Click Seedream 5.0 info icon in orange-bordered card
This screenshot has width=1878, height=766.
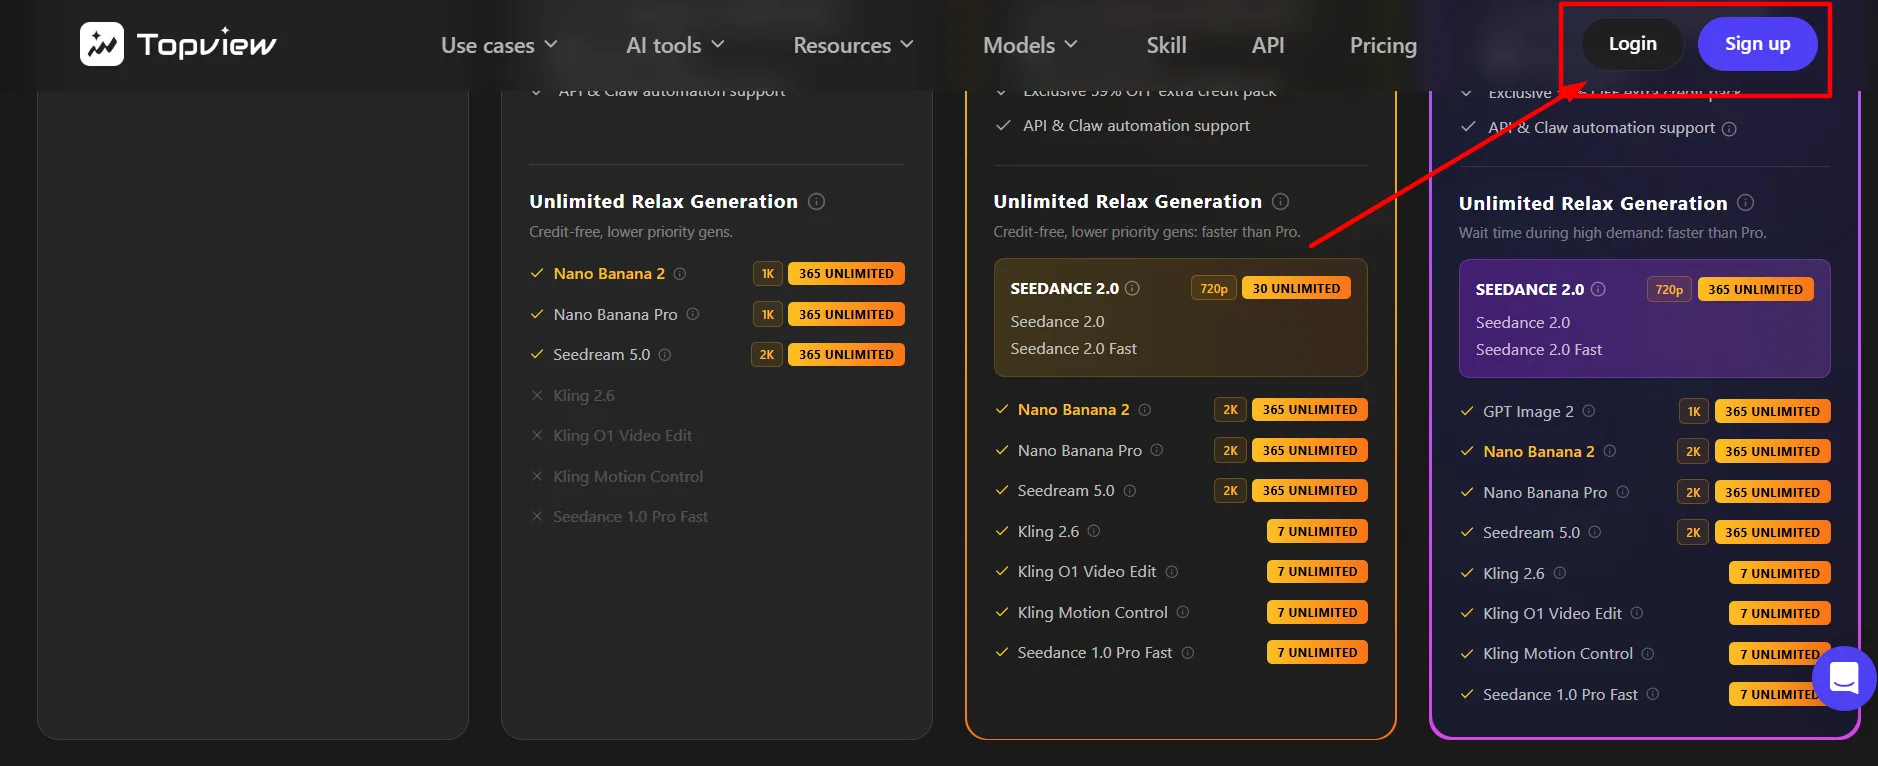1130,491
